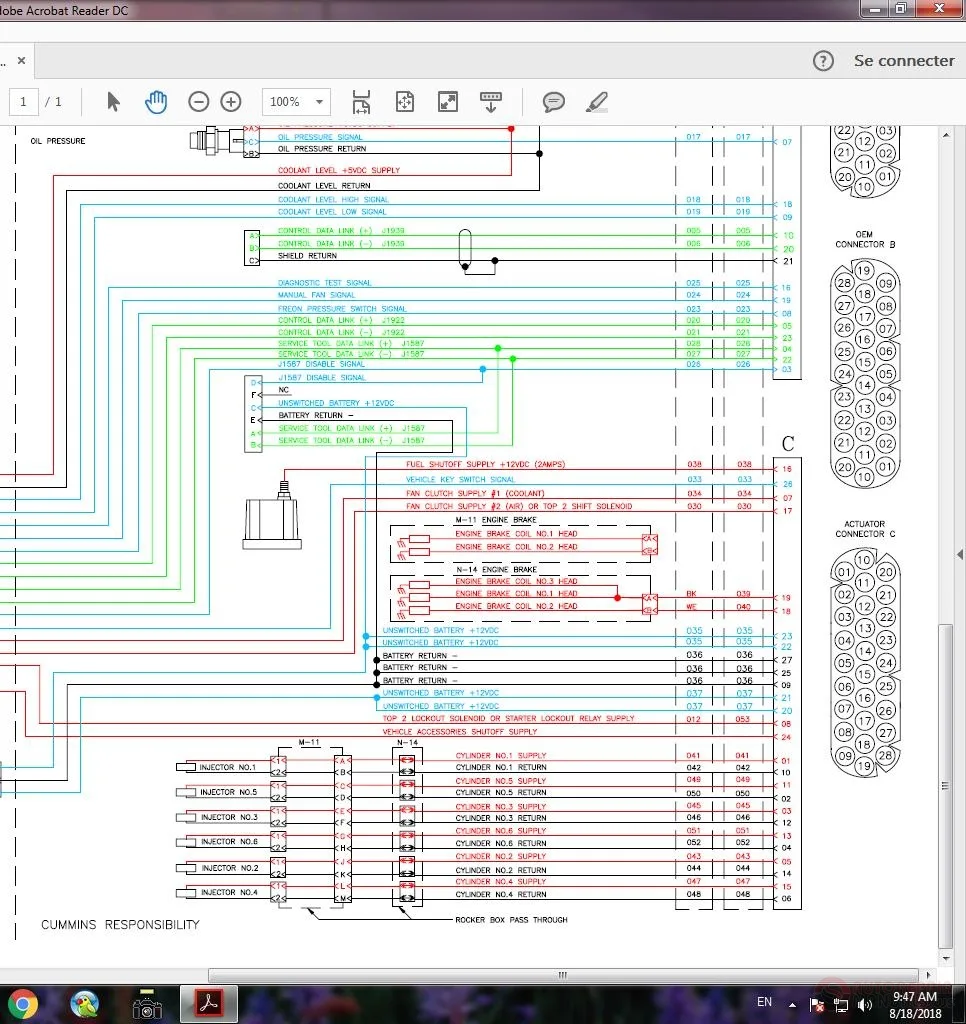Click the horizontal scrollbar right arrow
This screenshot has width=966, height=1024.
click(928, 975)
